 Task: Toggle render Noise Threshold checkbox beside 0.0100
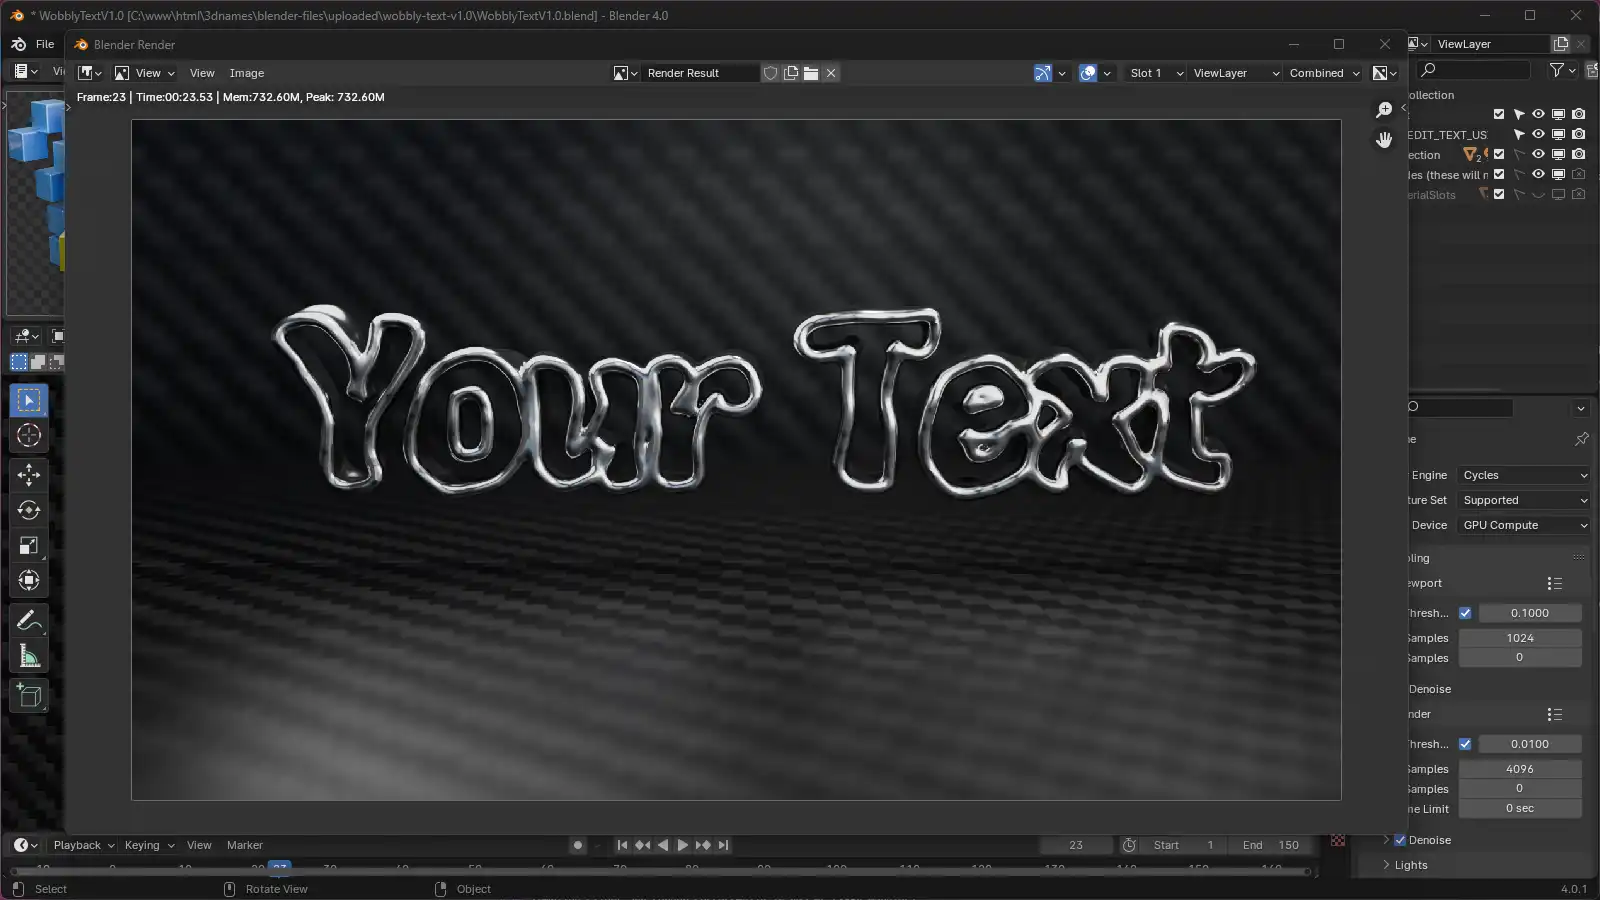click(x=1465, y=744)
